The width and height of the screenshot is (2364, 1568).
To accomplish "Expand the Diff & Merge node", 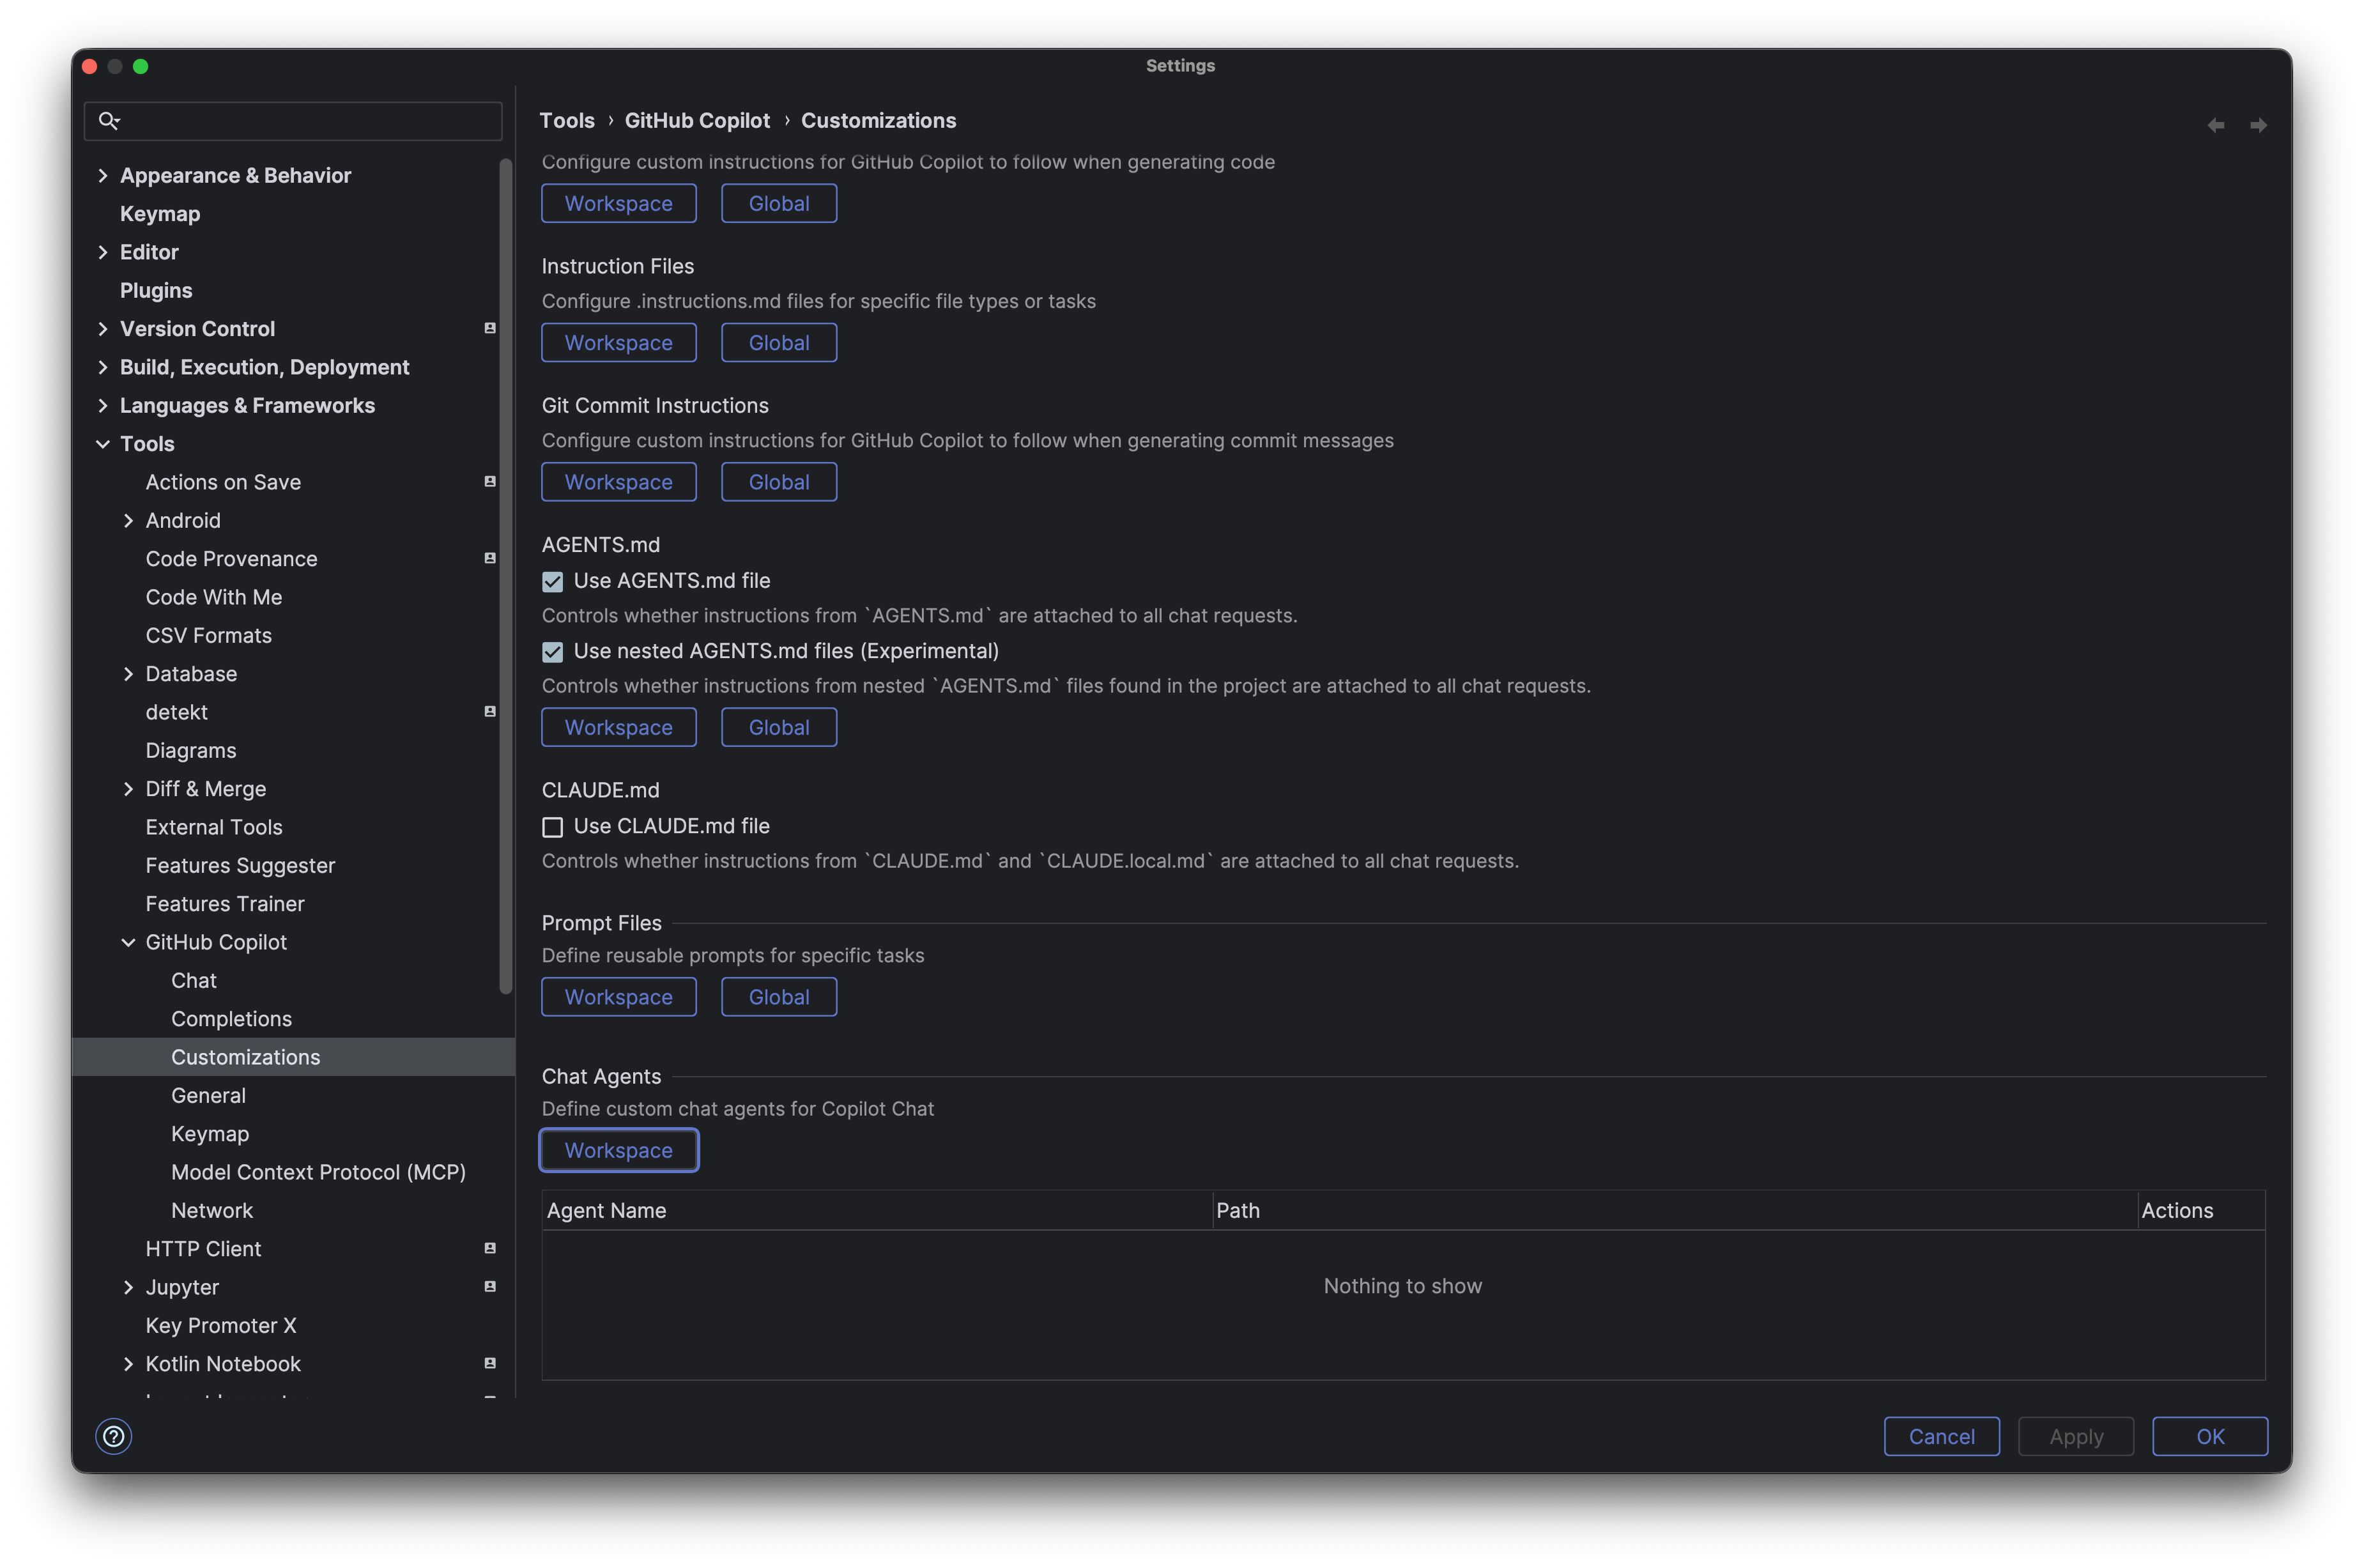I will point(128,789).
